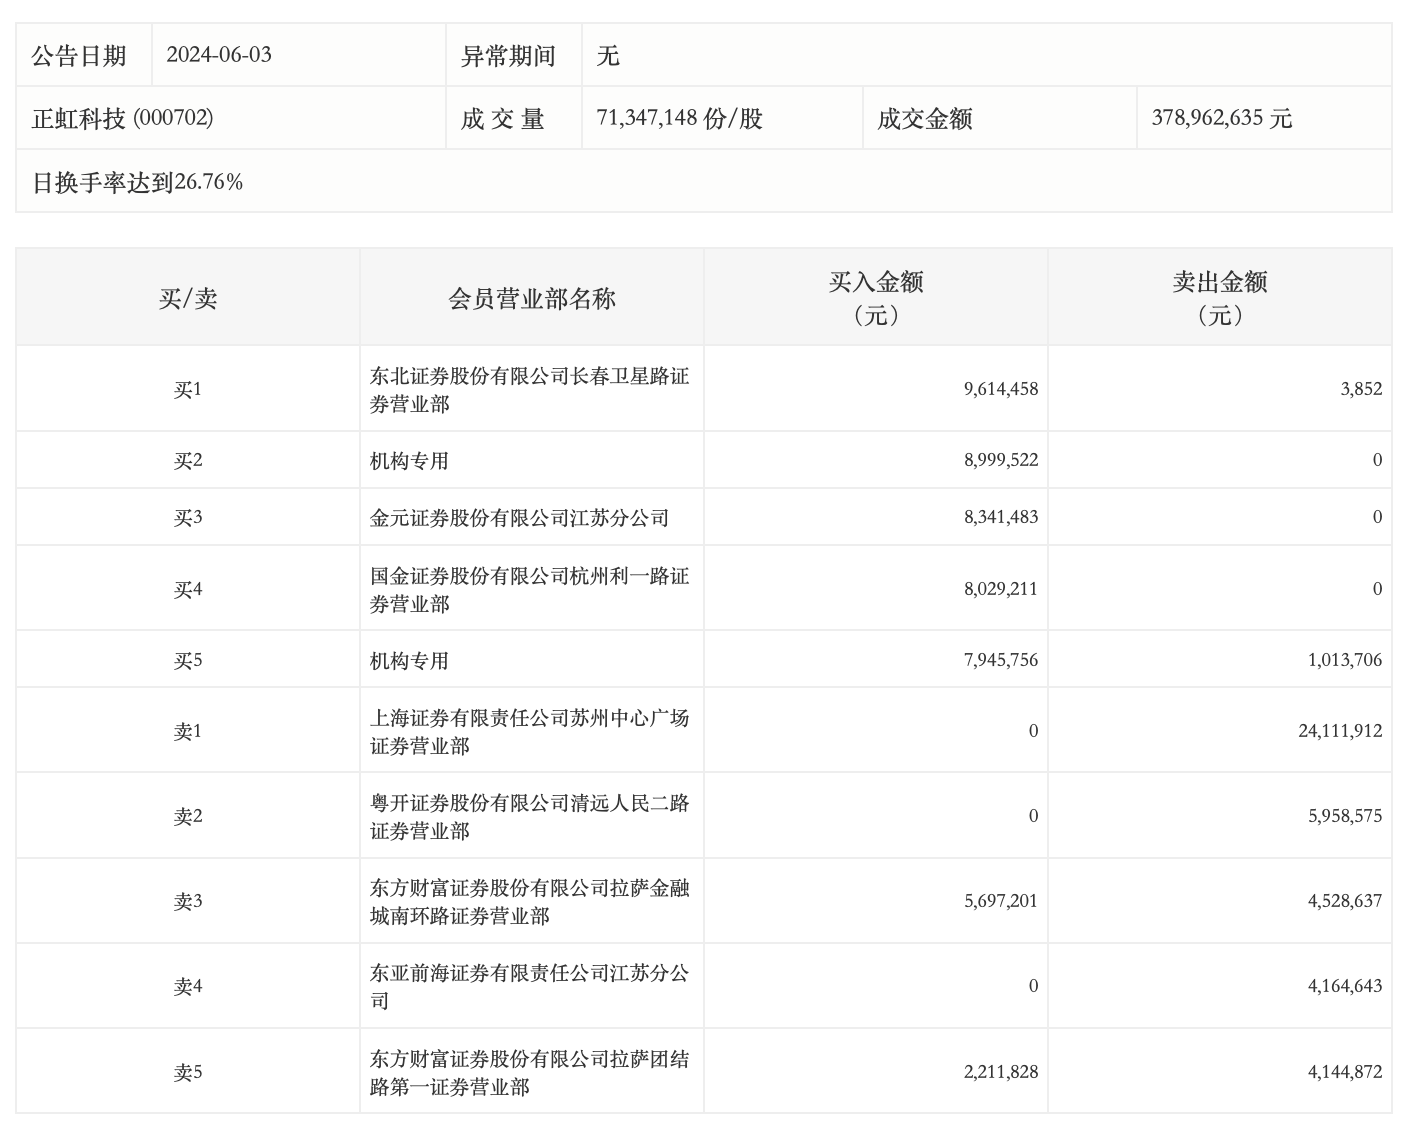Select the 买3 row label
1406x1128 pixels.
tap(188, 517)
